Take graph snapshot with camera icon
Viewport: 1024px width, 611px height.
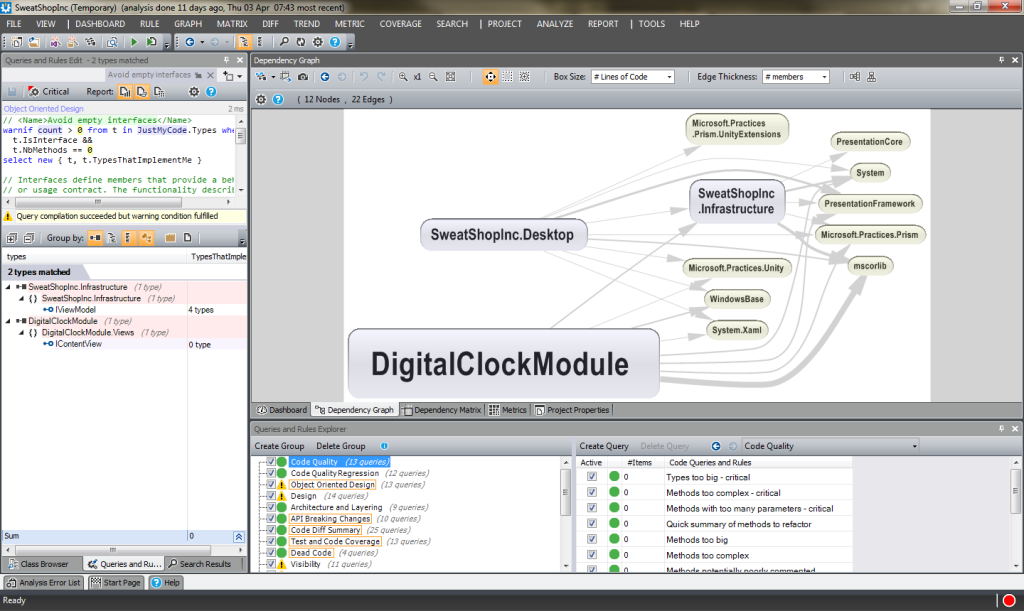click(x=303, y=76)
